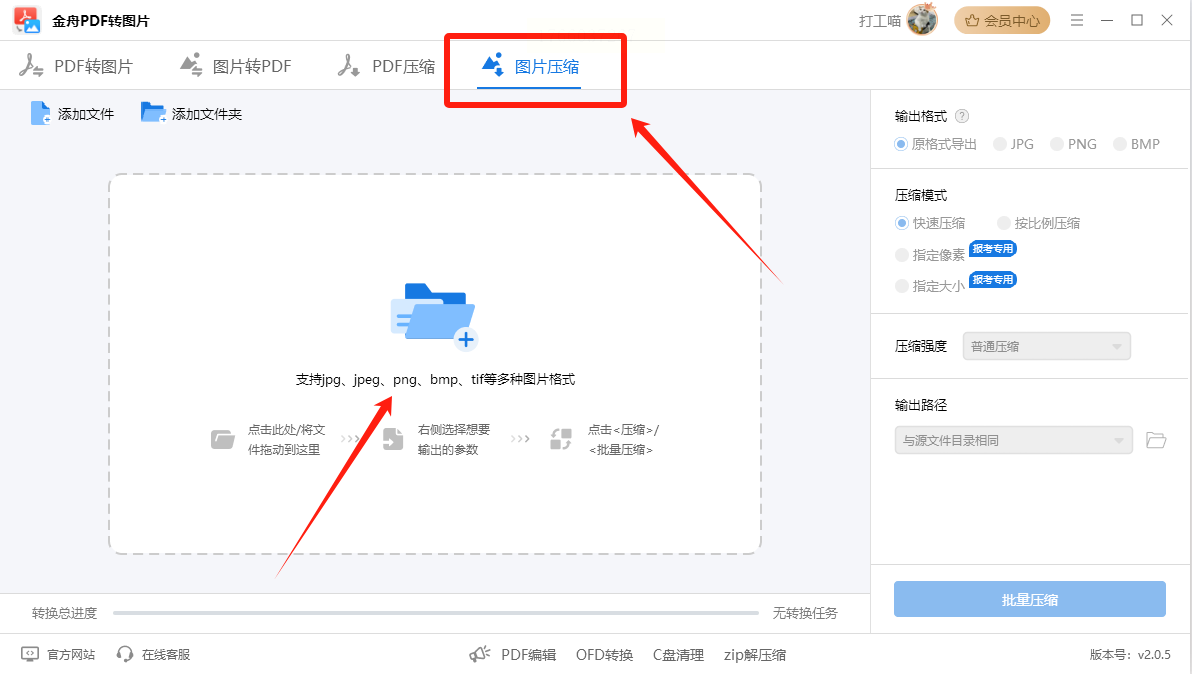This screenshot has width=1192, height=674.
Task: Open the 输出路径 dropdown 与源文件目录相同
Action: pyautogui.click(x=1013, y=441)
